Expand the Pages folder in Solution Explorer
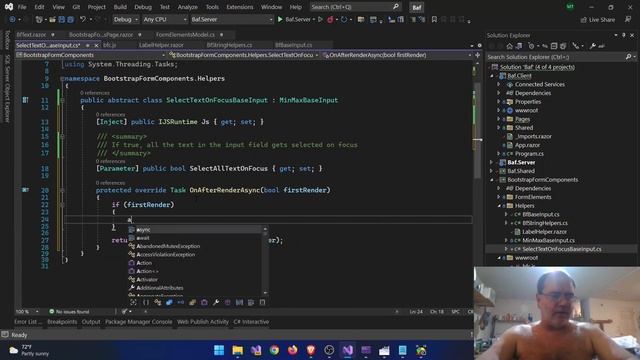Viewport: 640px width, 360px height. [499, 119]
